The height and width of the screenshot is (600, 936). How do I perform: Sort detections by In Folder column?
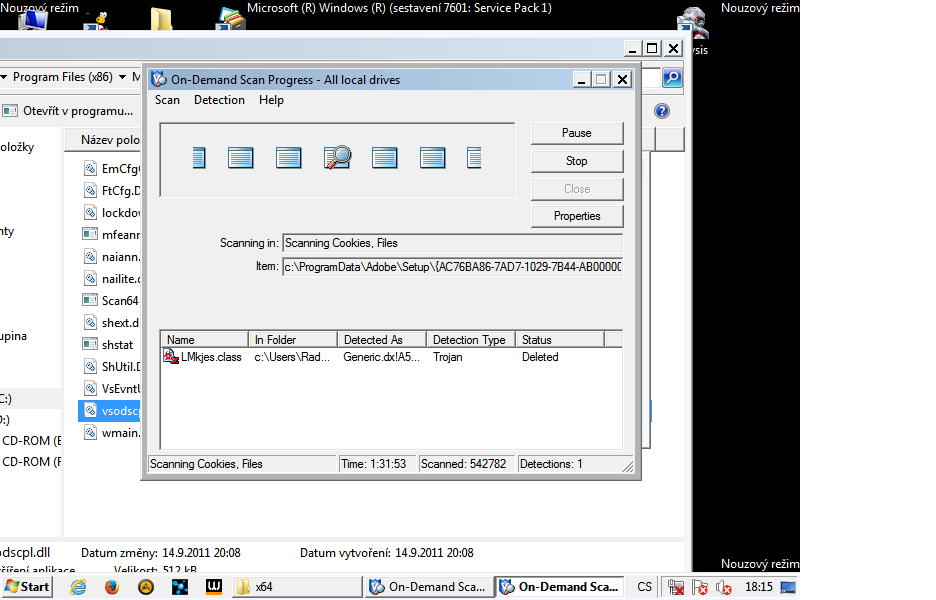point(293,340)
